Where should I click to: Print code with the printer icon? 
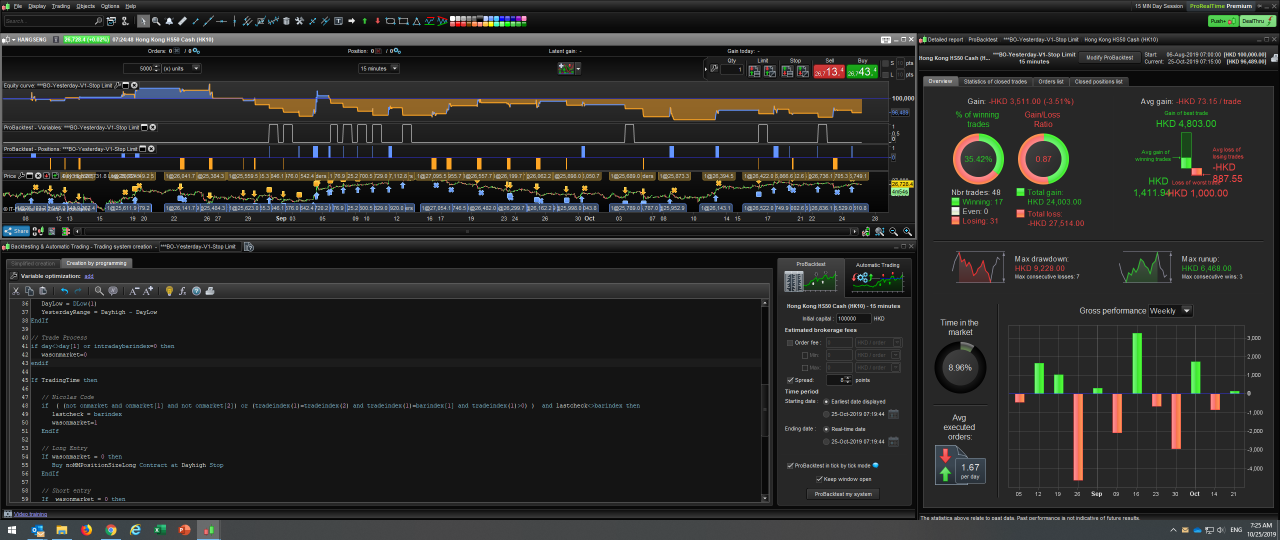[x=210, y=291]
